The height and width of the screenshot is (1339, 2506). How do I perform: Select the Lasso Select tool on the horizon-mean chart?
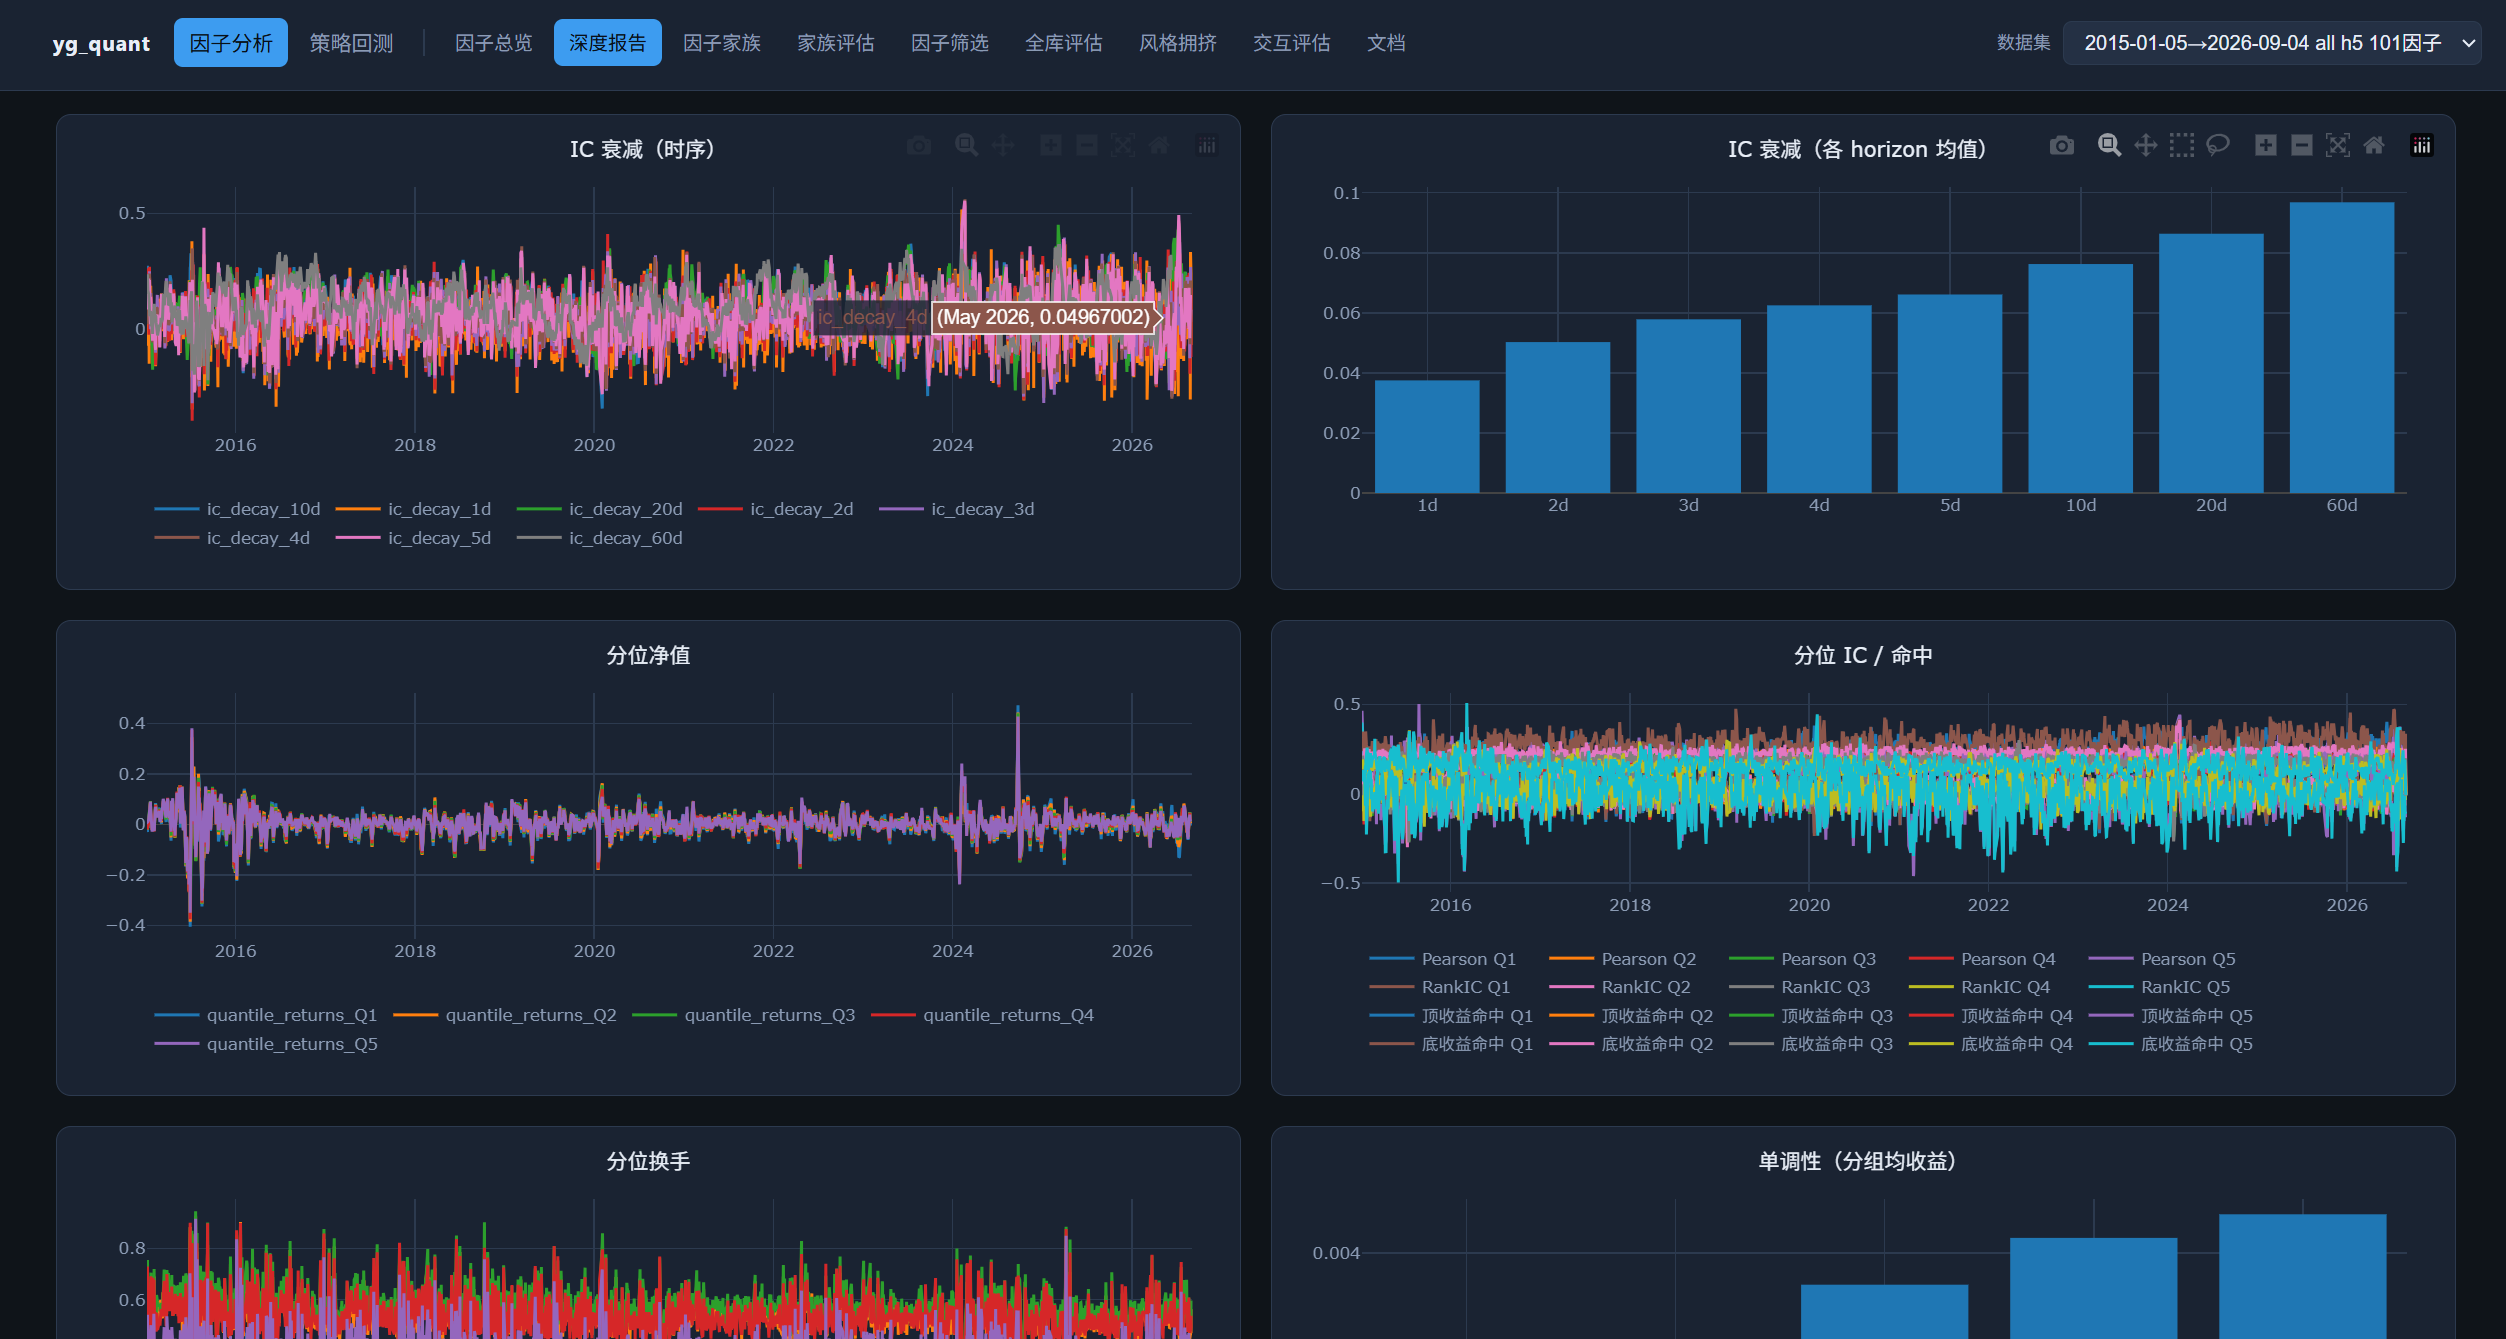tap(2217, 146)
